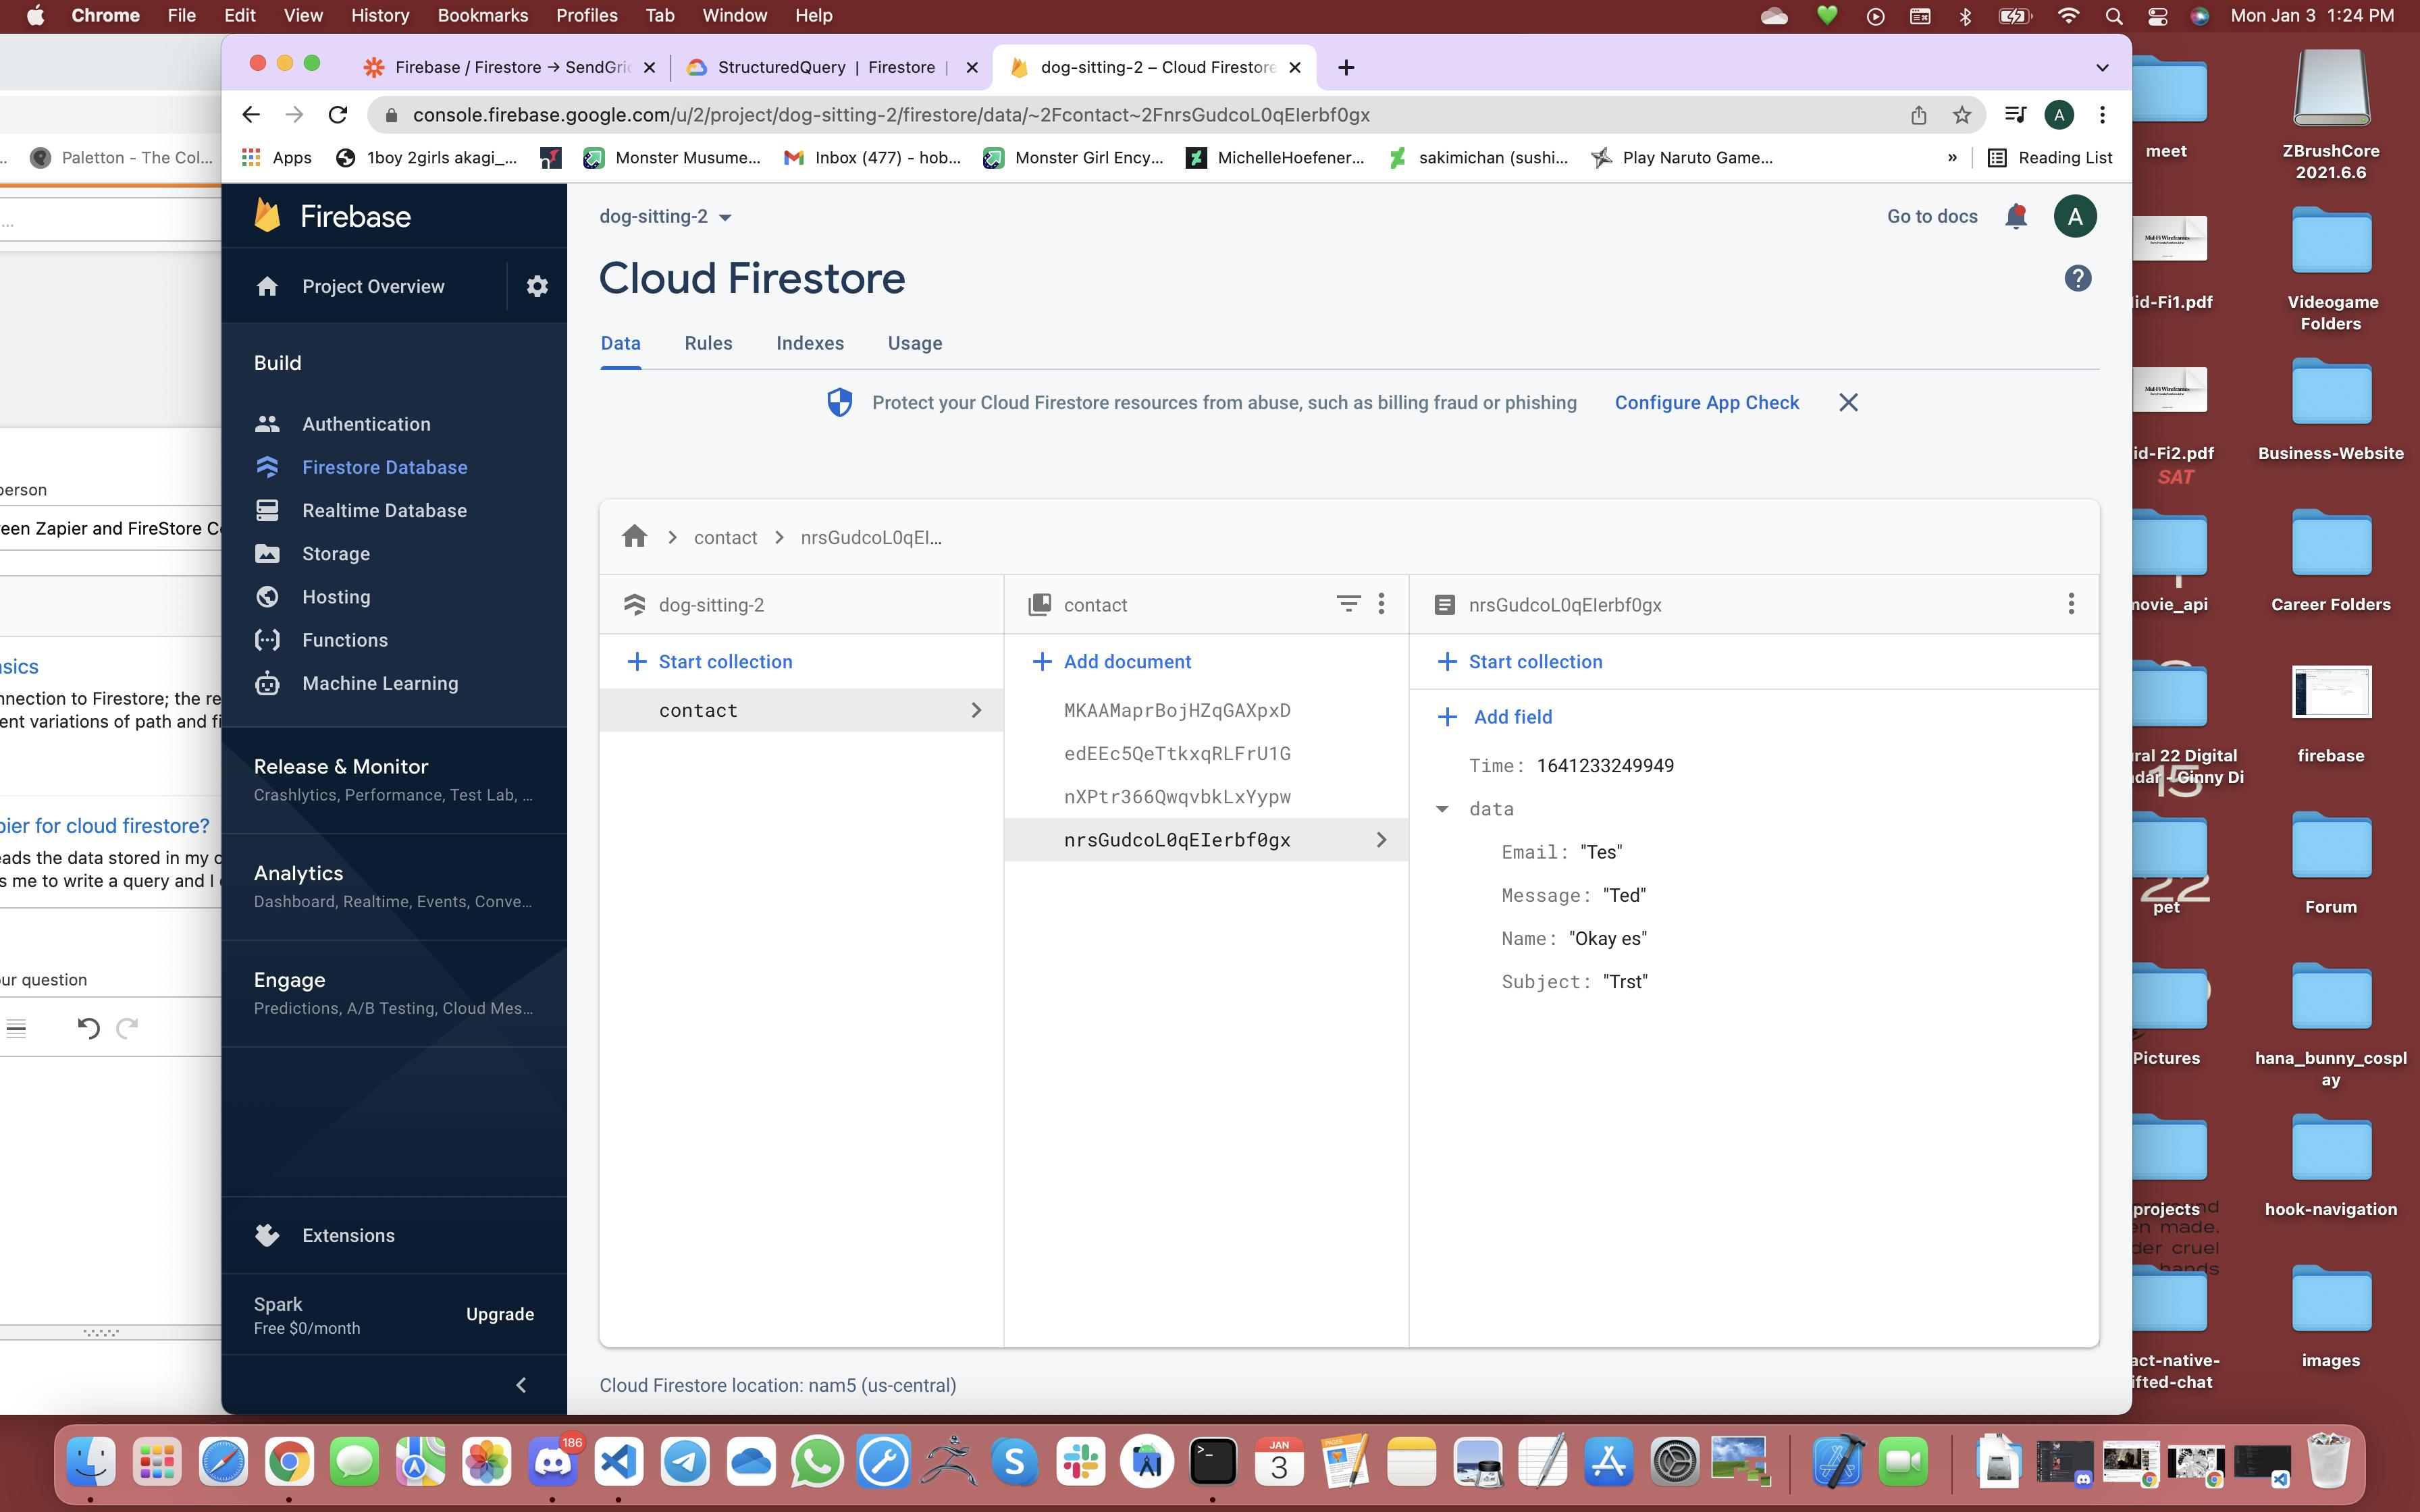Screen dimensions: 2420x1512
Task: Switch to the Usage tab
Action: pyautogui.click(x=915, y=343)
